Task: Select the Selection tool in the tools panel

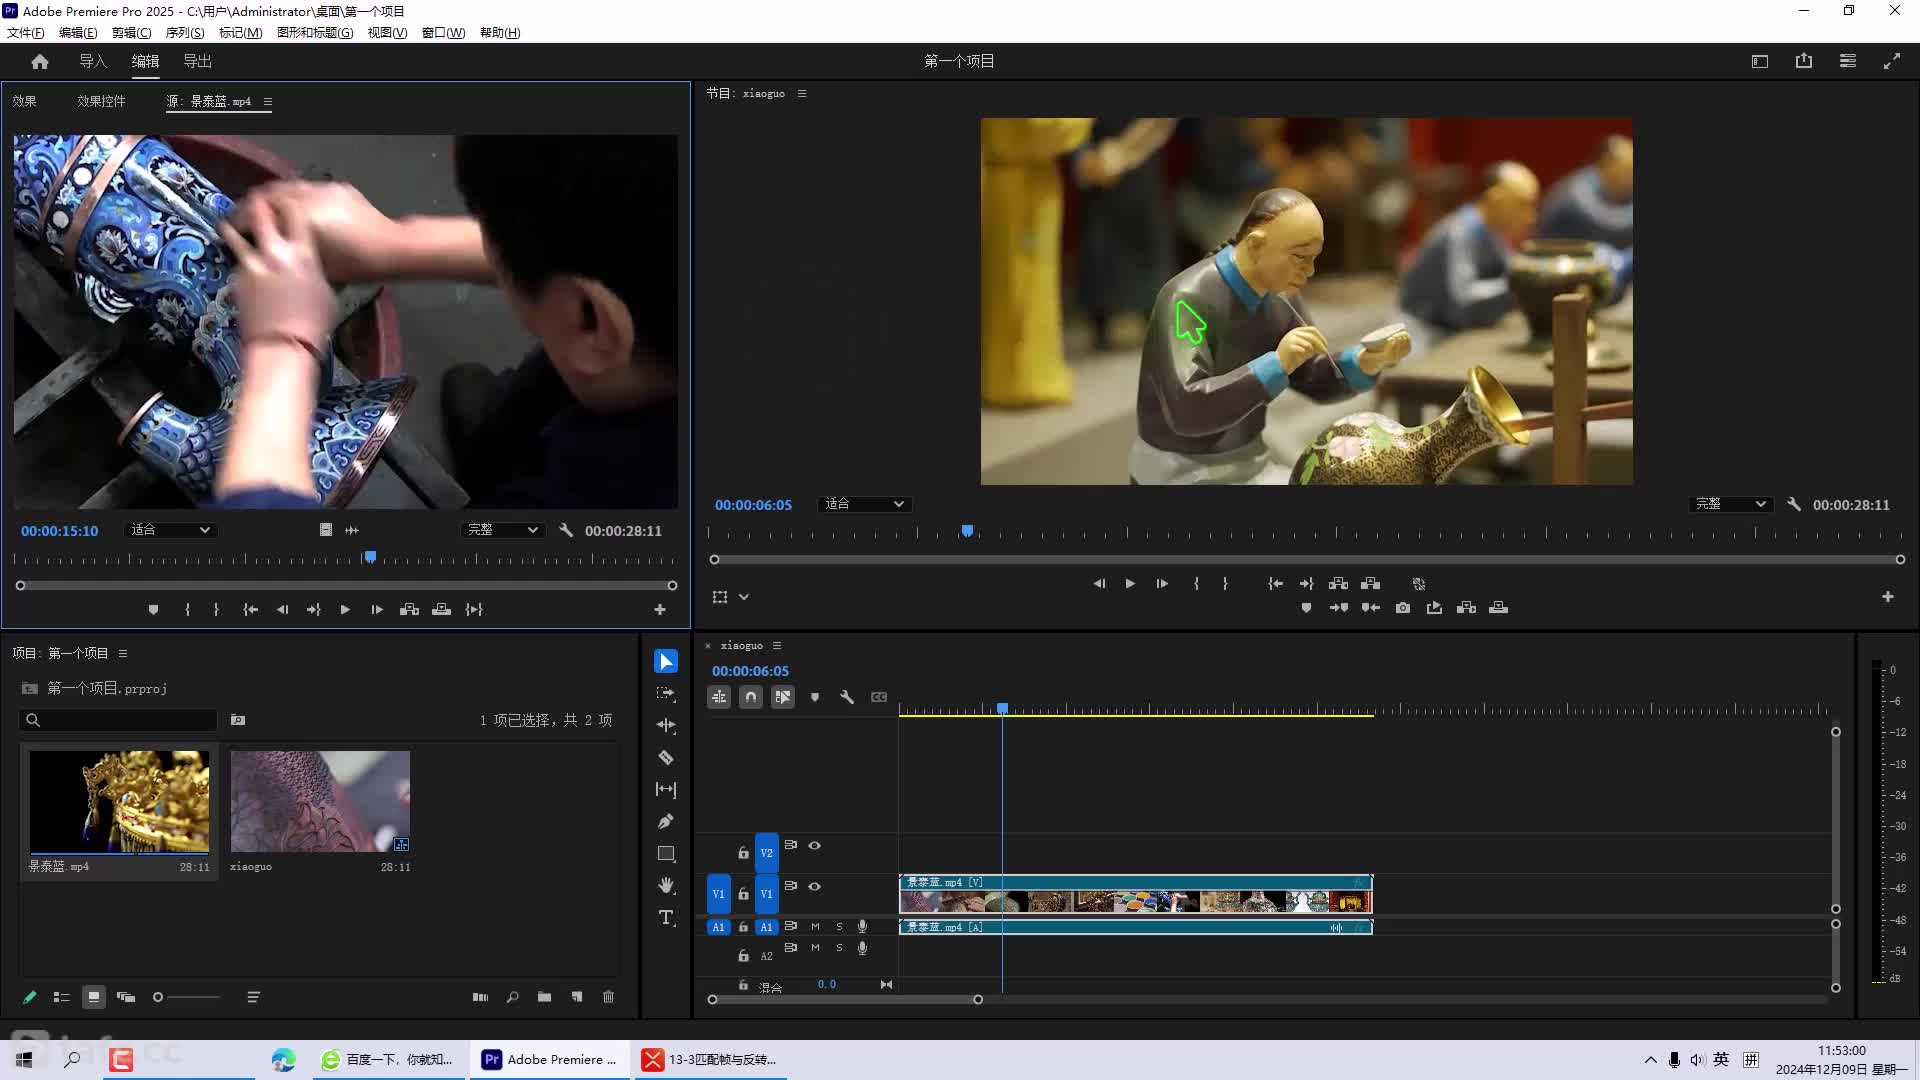Action: pyautogui.click(x=666, y=662)
